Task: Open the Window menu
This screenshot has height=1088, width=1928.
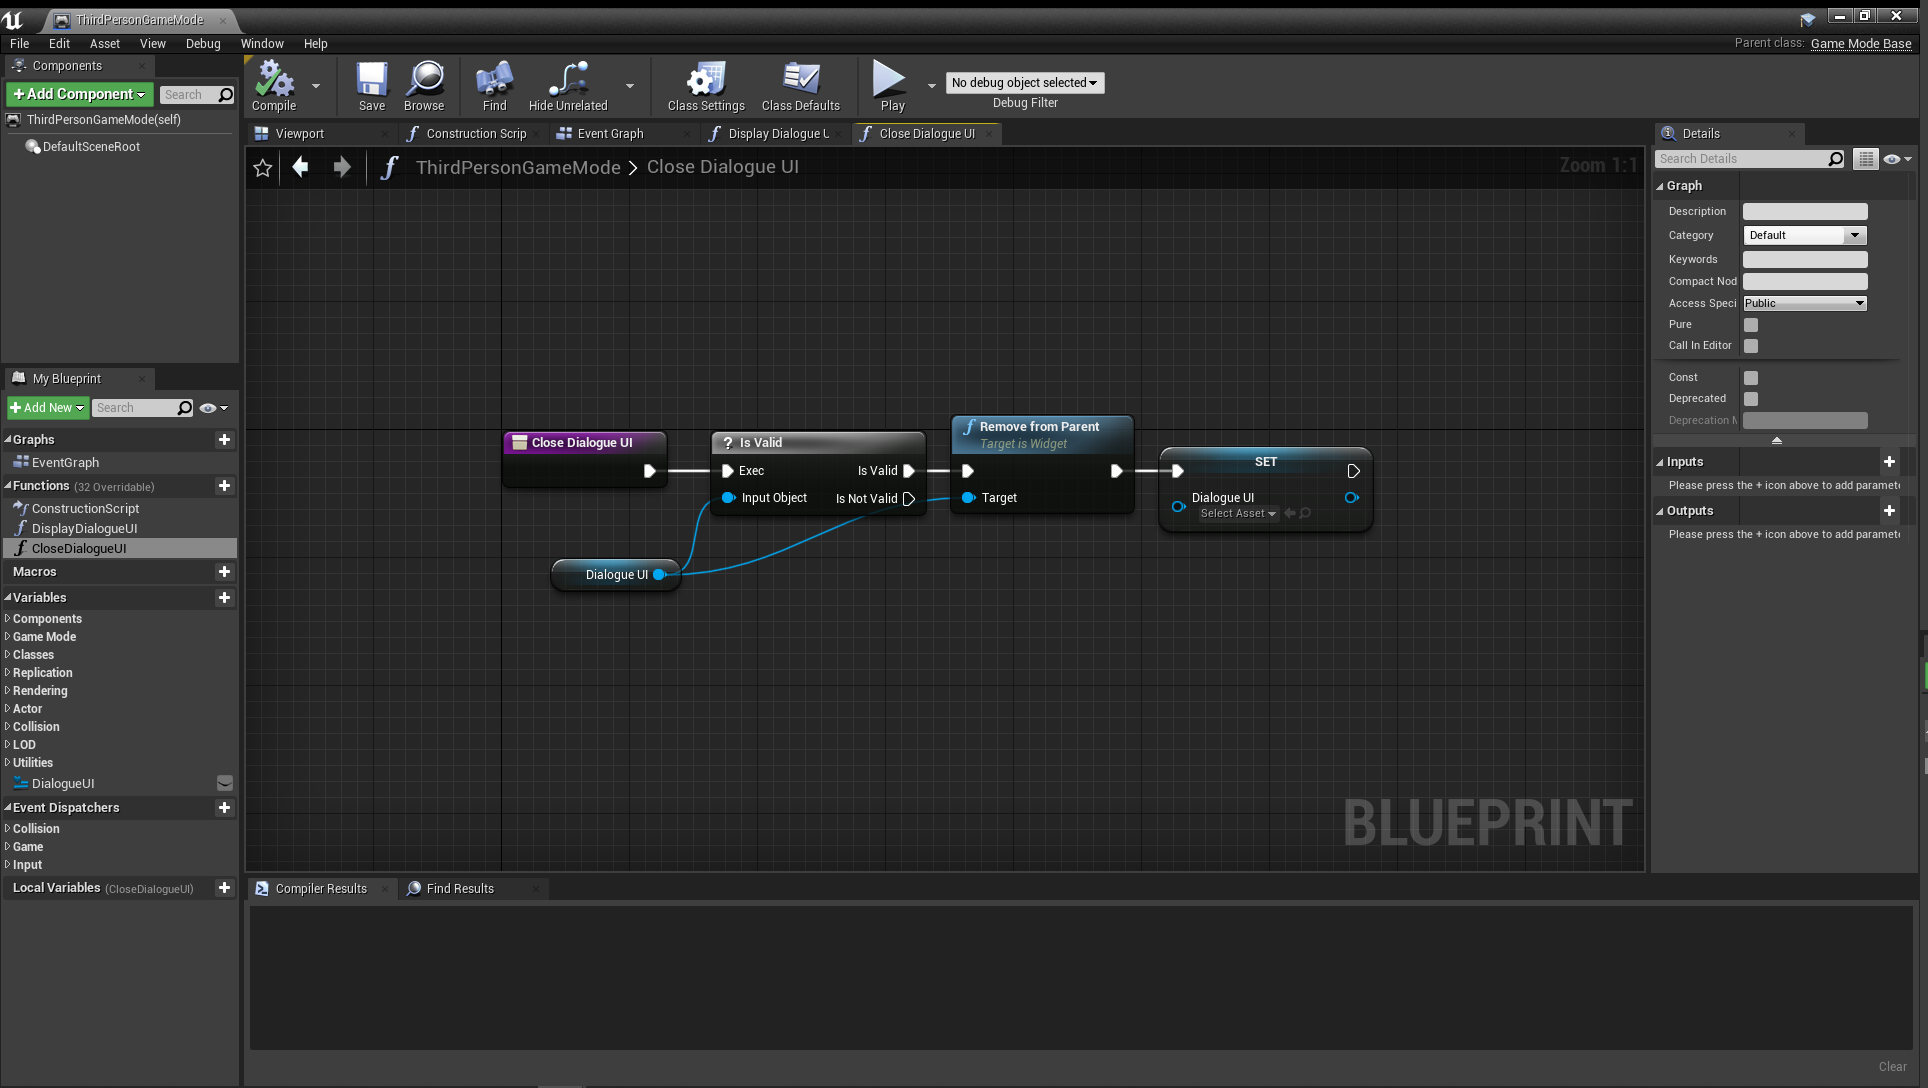Action: pos(261,44)
